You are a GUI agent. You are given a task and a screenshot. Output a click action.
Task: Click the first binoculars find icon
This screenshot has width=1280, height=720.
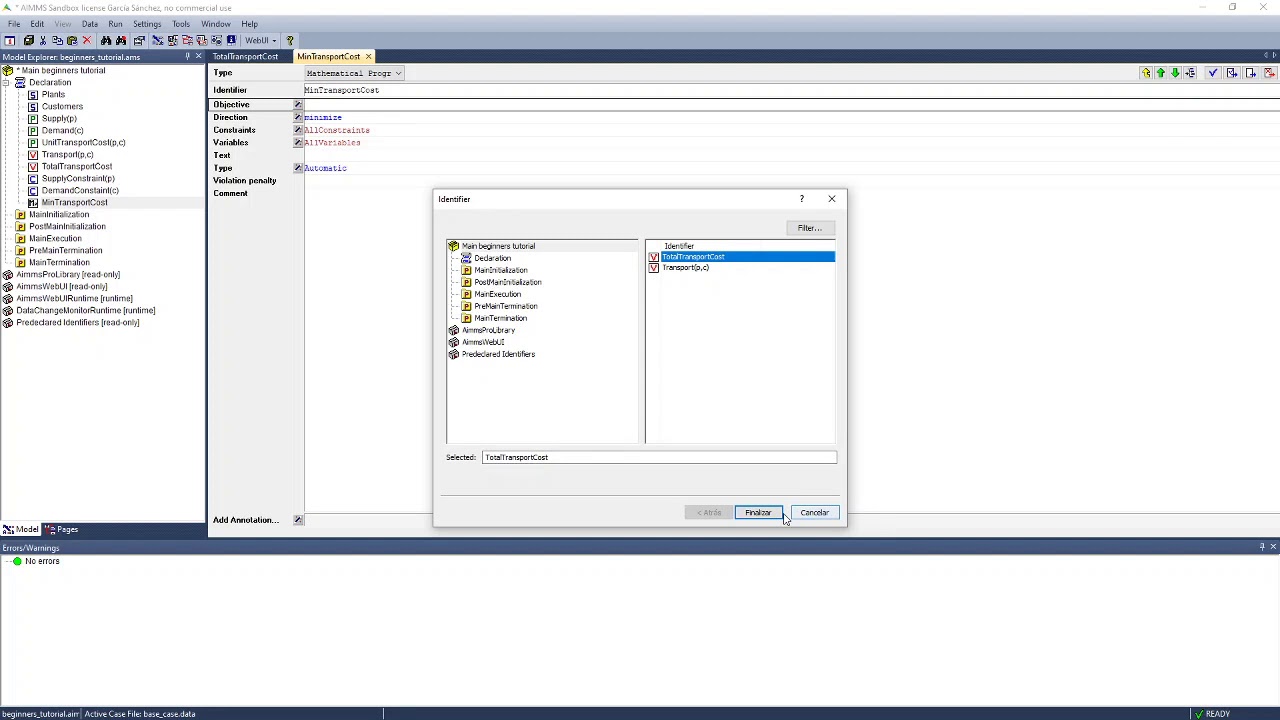click(x=106, y=41)
